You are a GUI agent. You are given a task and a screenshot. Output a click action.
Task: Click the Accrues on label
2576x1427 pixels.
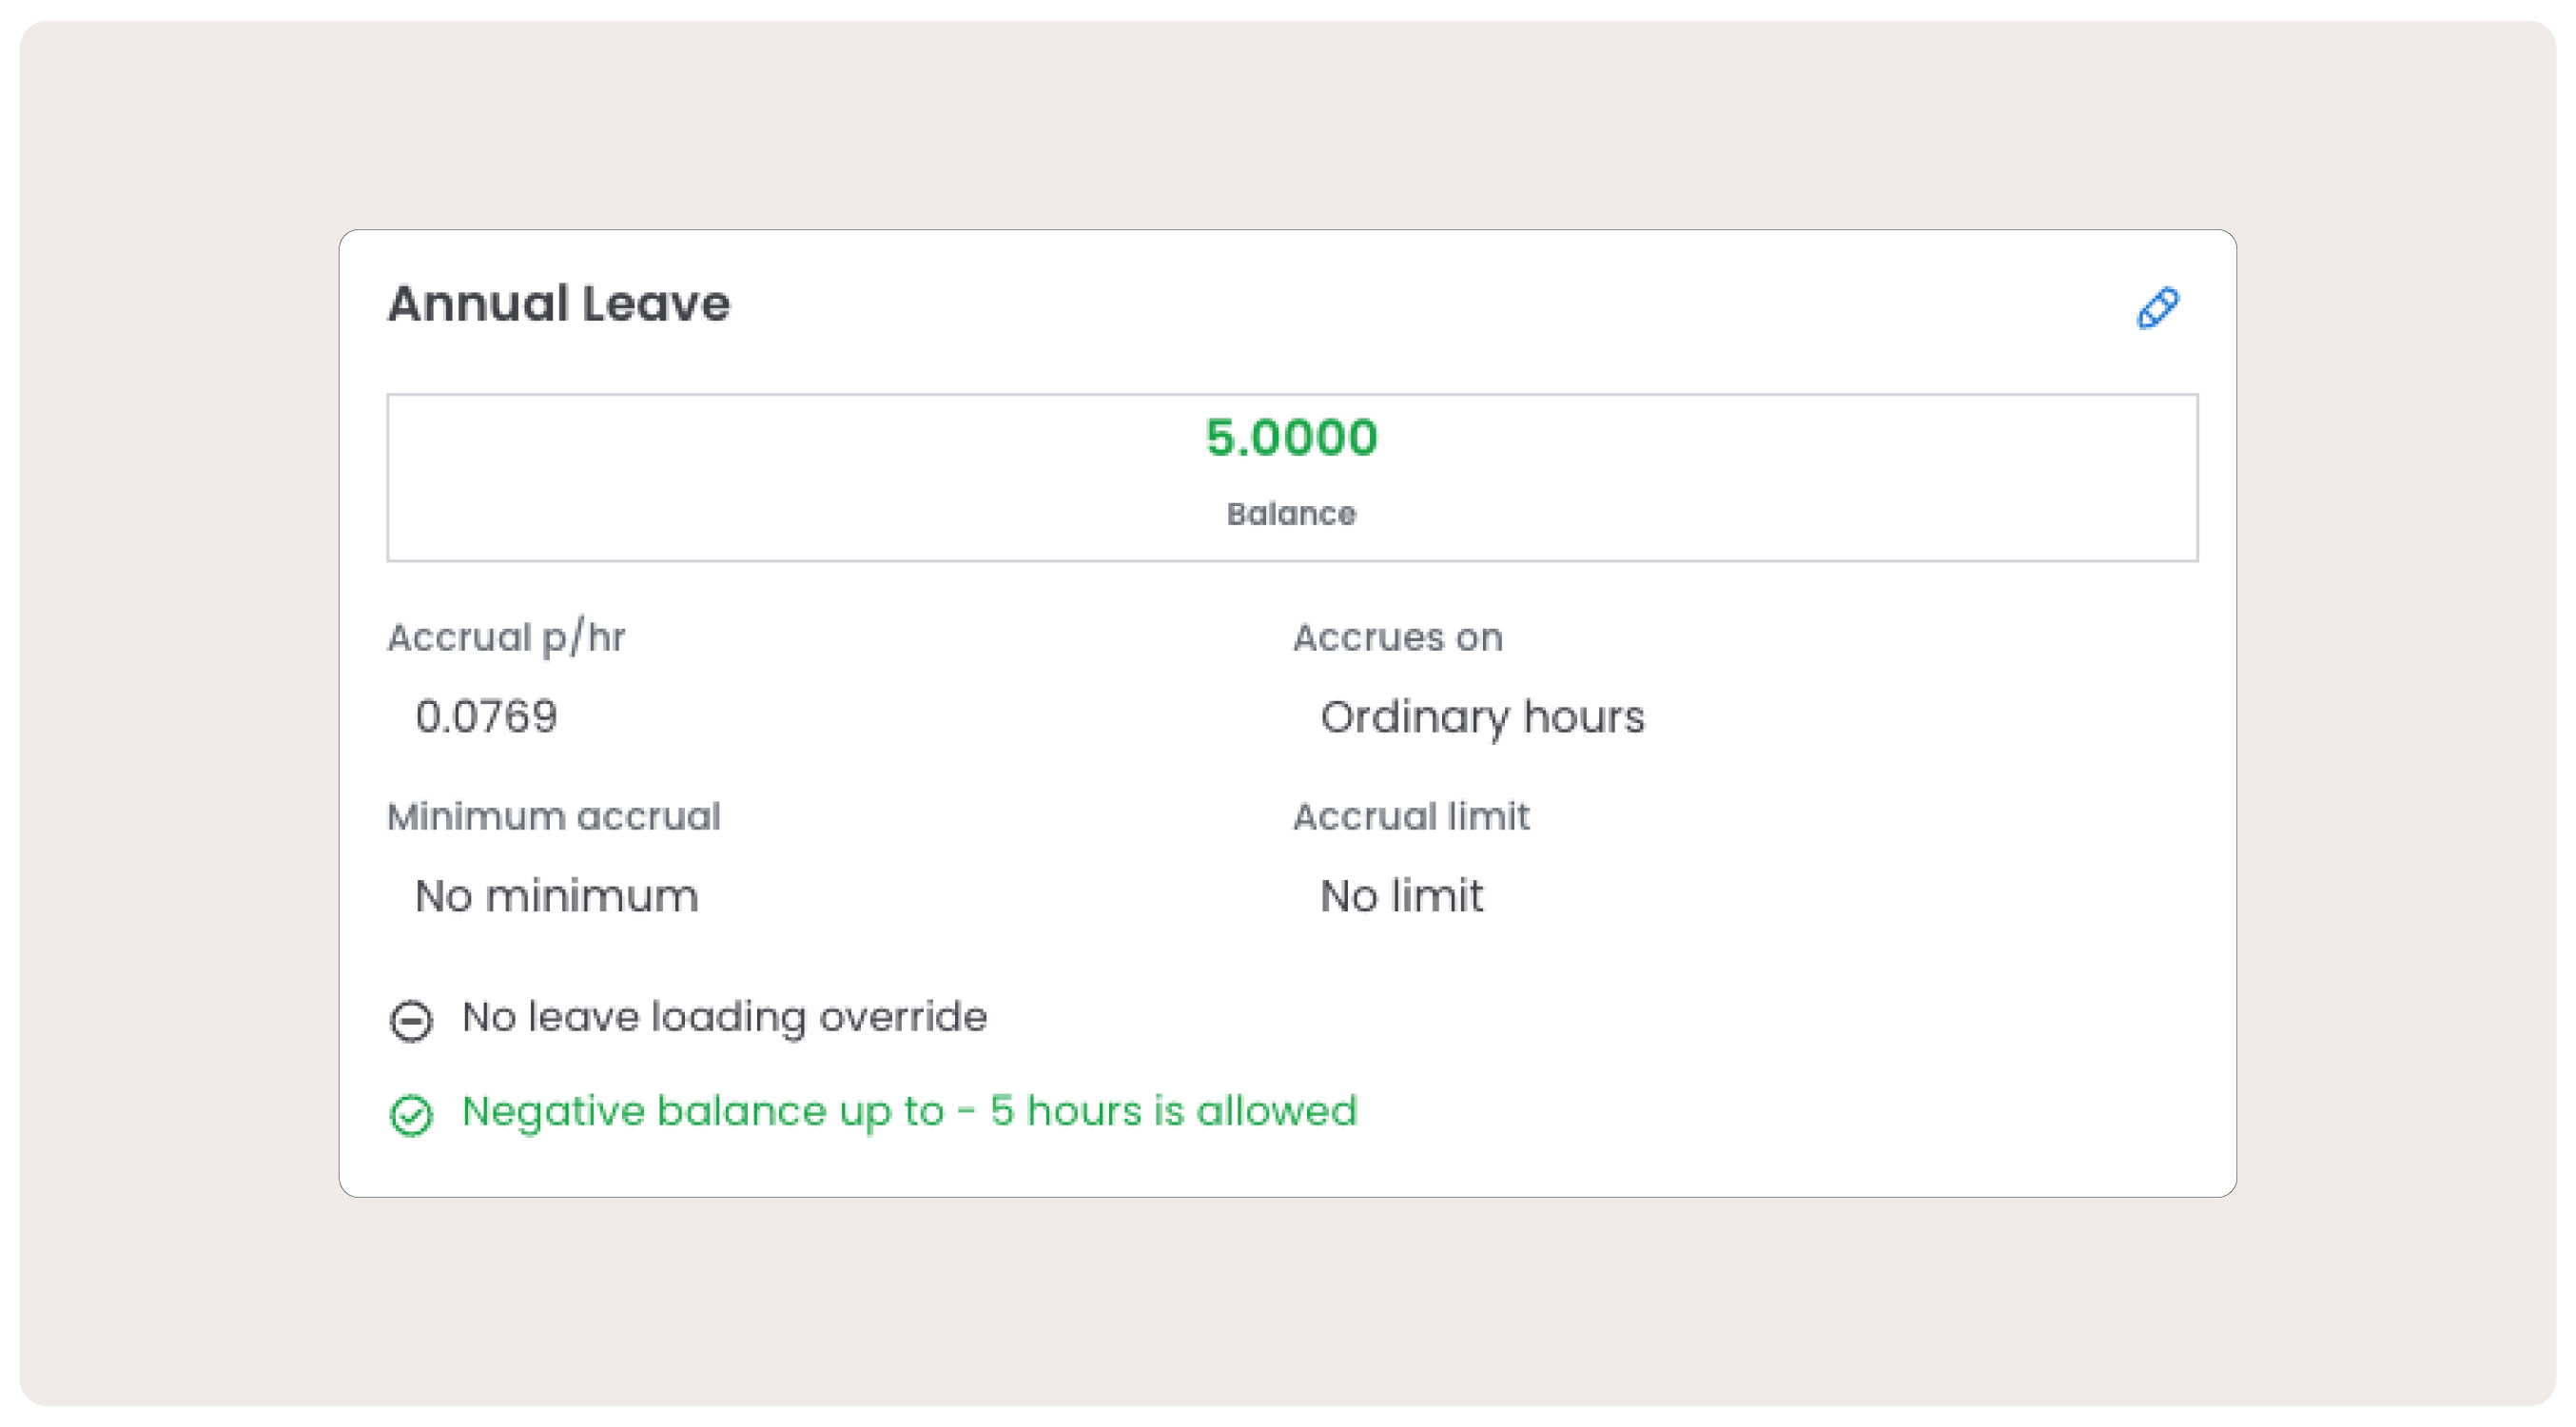(1397, 638)
